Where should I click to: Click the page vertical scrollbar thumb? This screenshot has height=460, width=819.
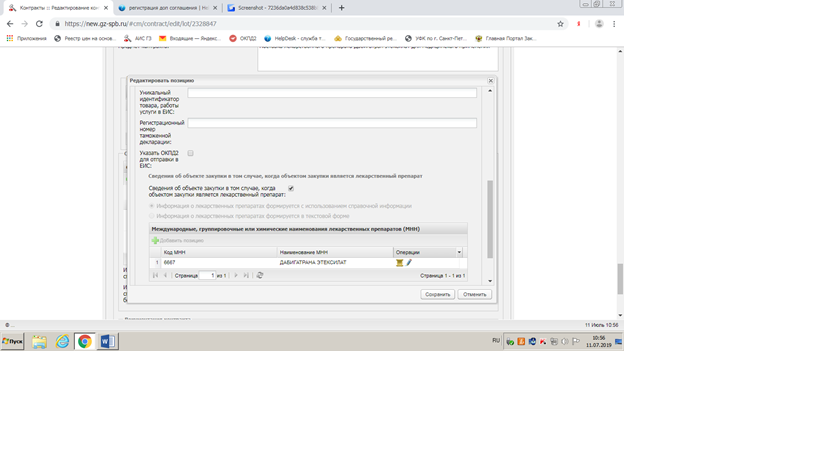[x=620, y=279]
